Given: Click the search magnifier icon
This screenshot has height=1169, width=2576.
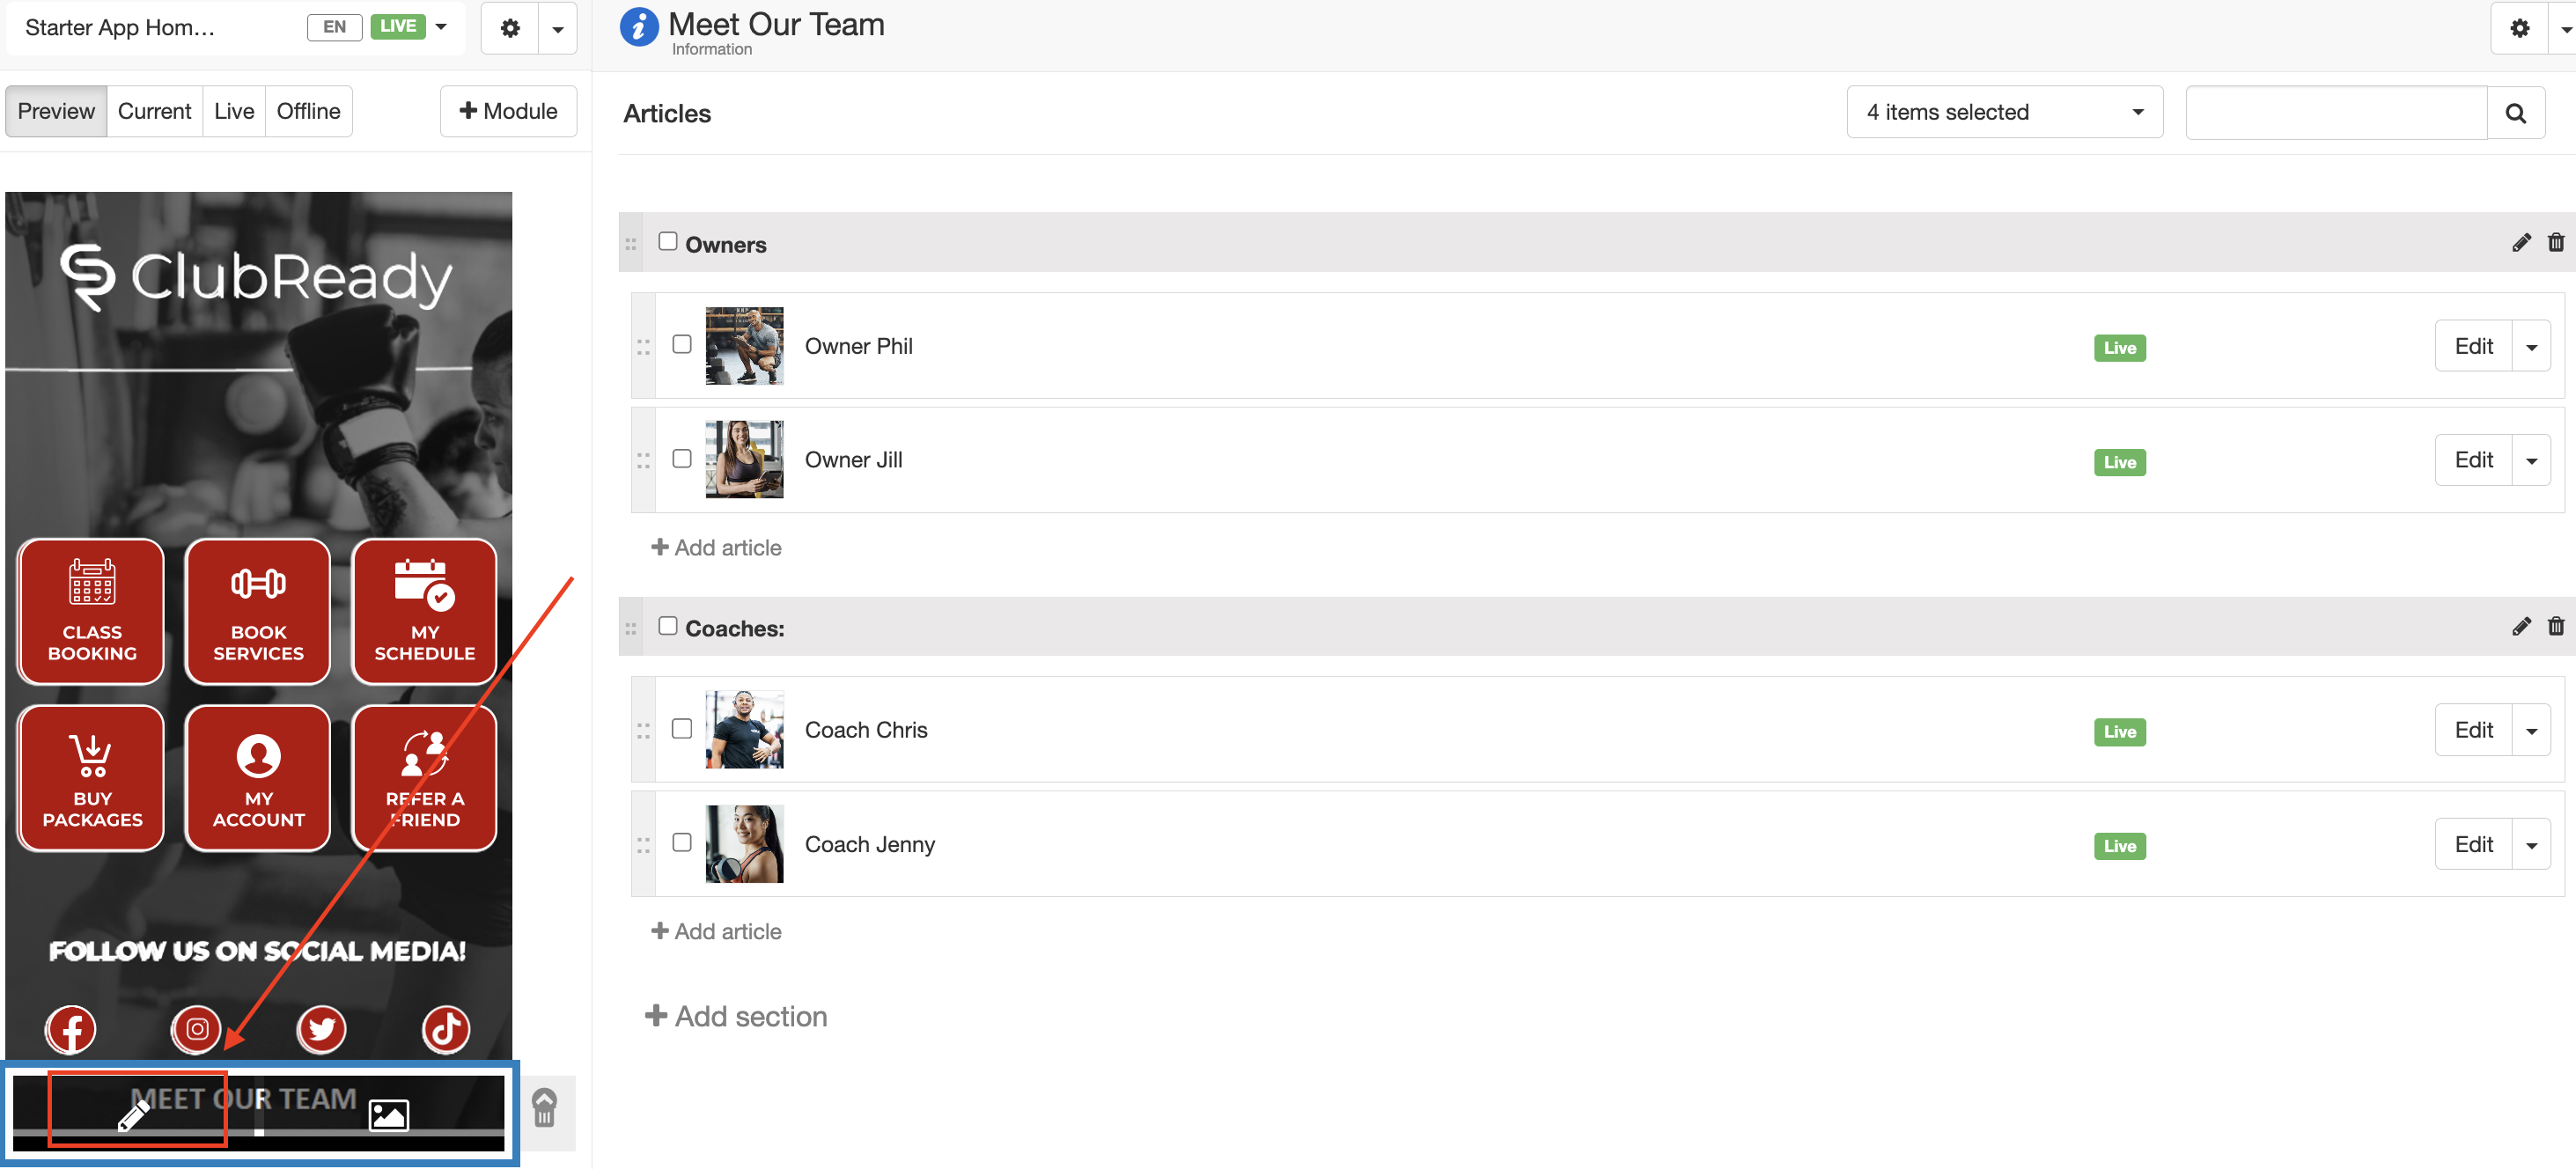Looking at the screenshot, I should point(2516,112).
